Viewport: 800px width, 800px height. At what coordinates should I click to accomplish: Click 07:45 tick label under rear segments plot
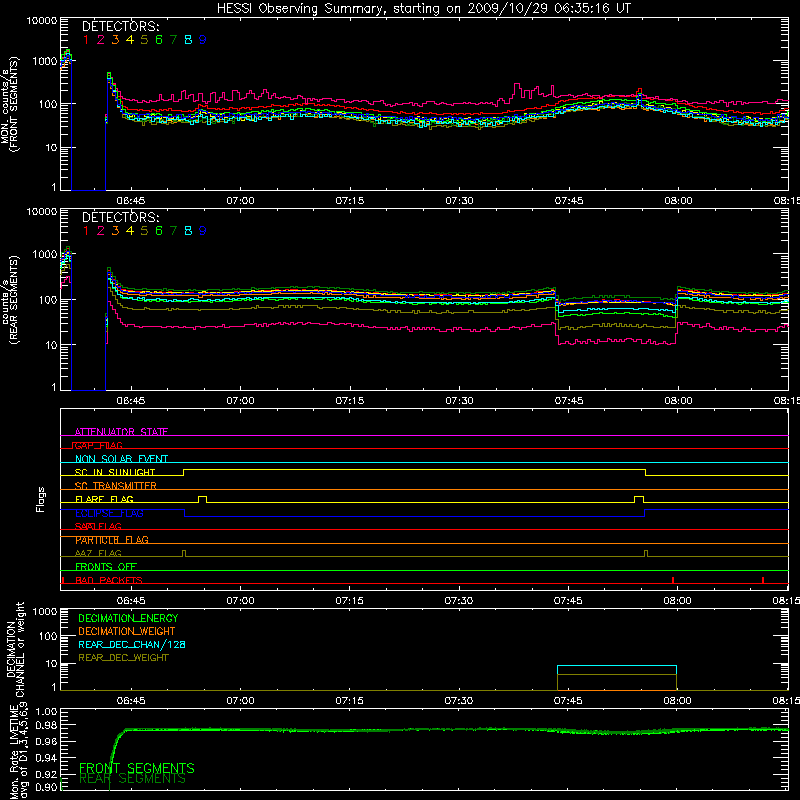click(x=569, y=401)
